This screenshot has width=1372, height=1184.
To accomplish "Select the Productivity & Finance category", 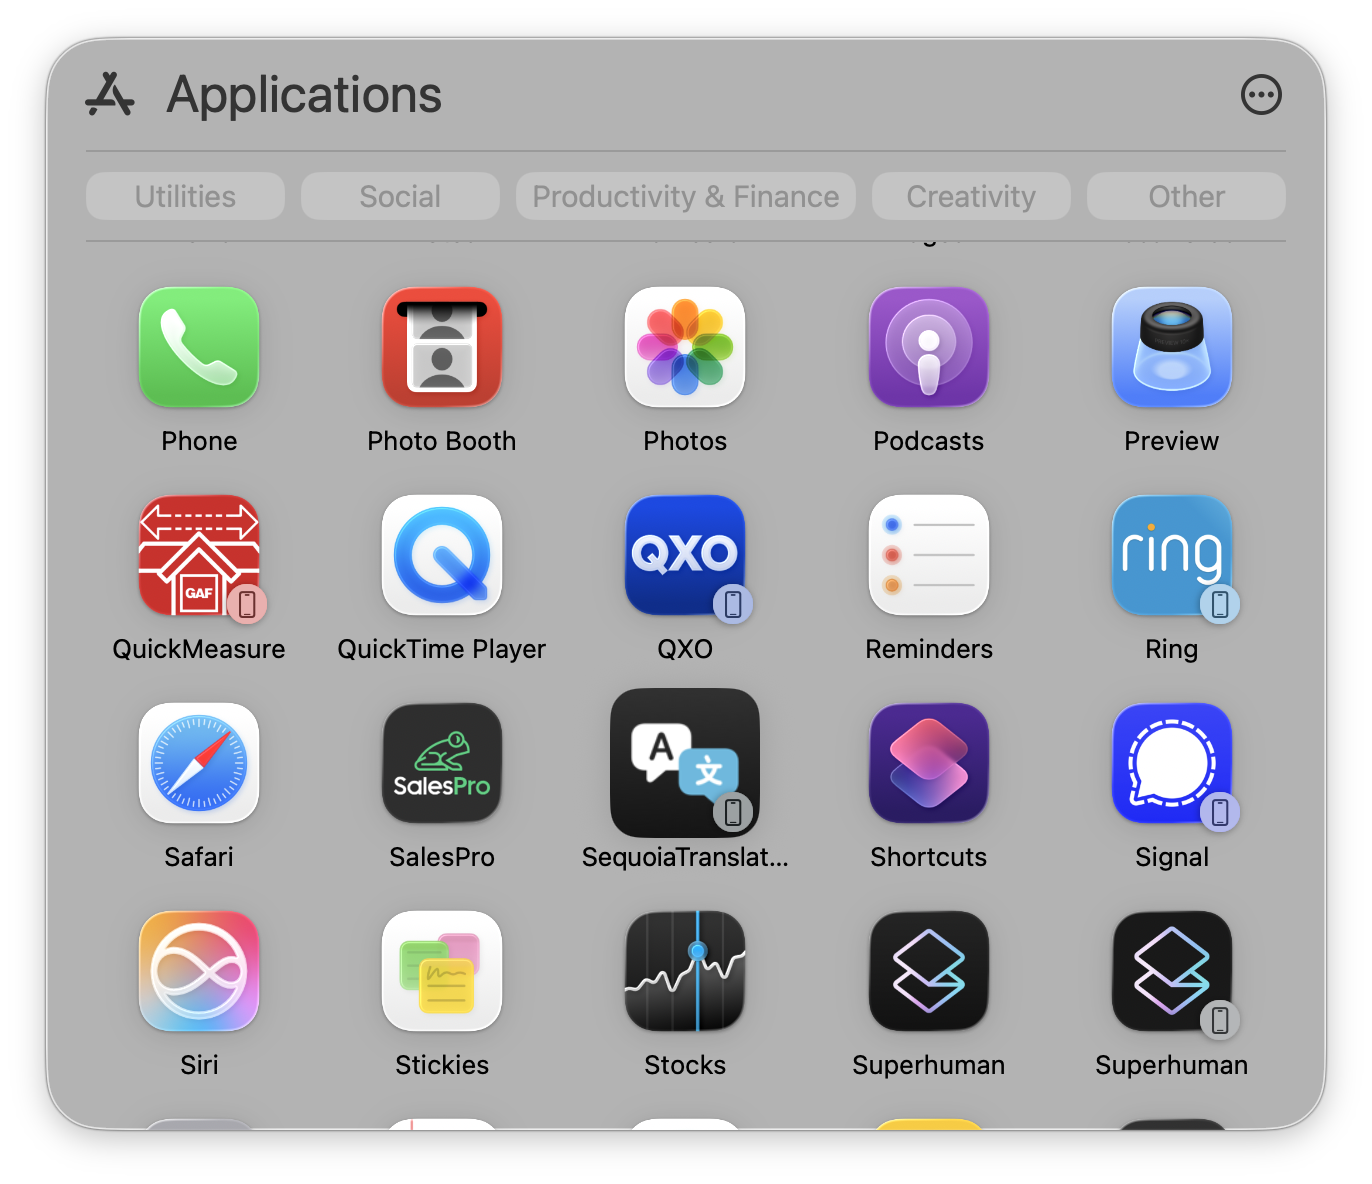I will pyautogui.click(x=686, y=196).
